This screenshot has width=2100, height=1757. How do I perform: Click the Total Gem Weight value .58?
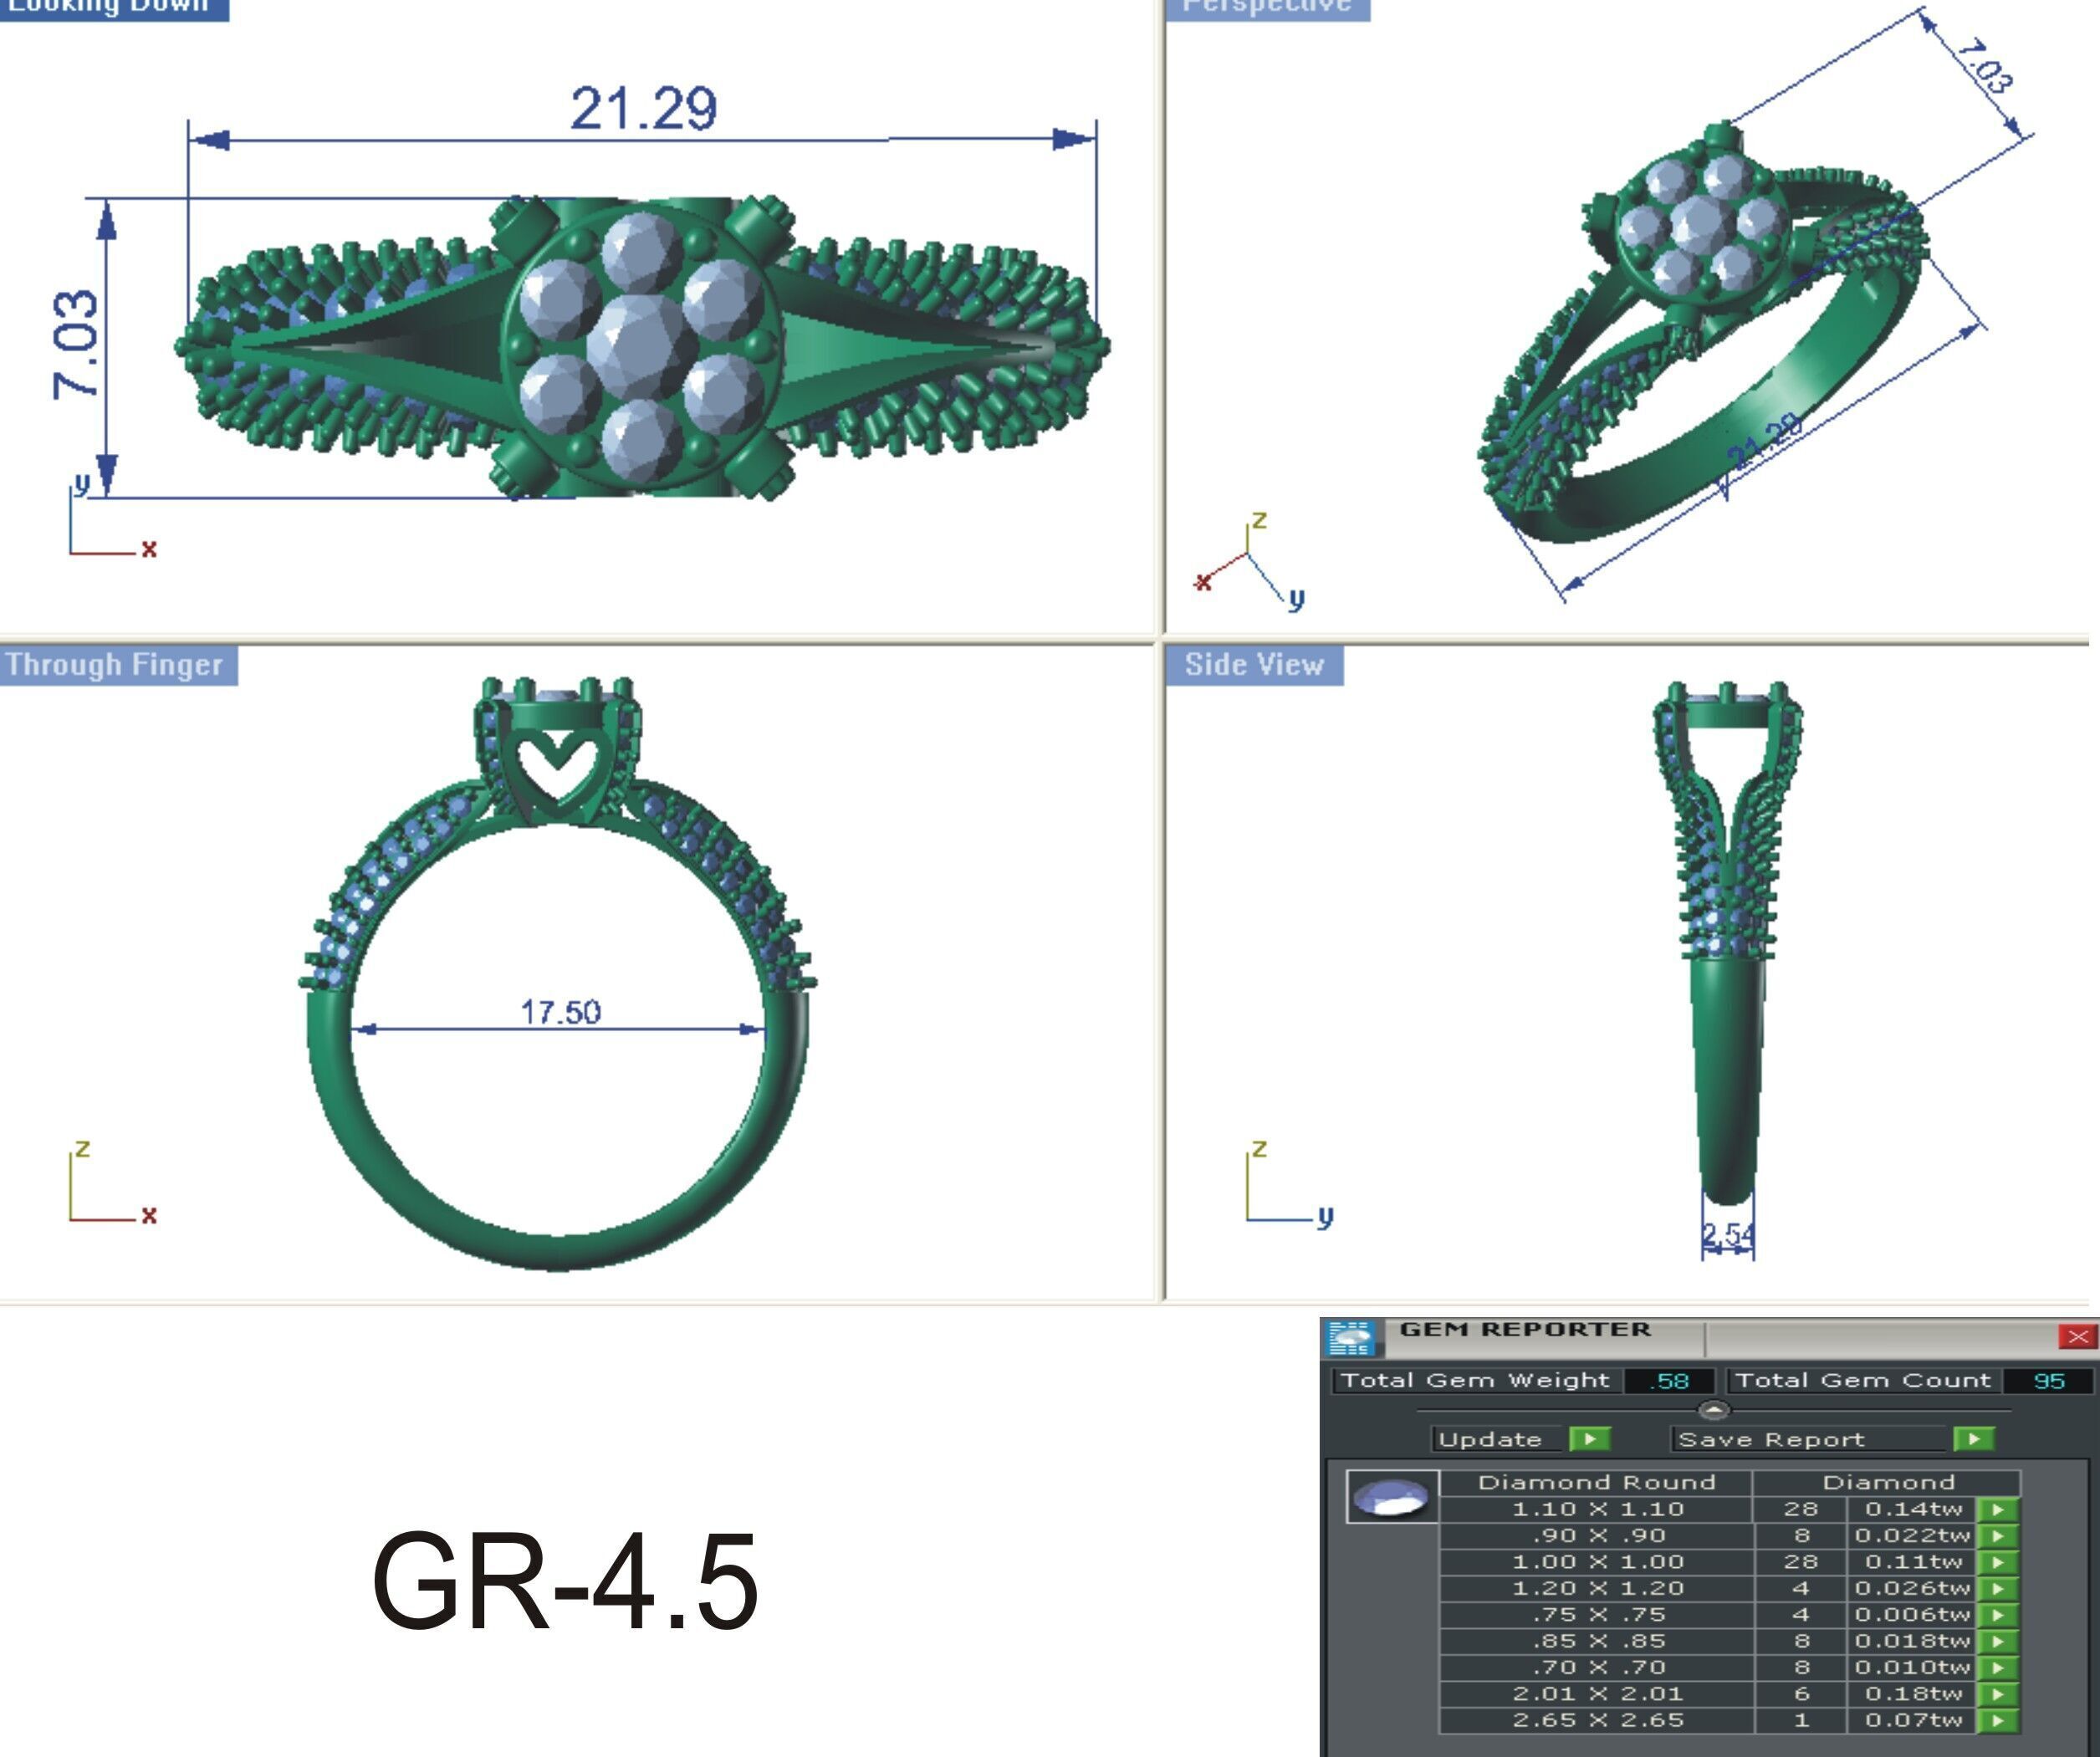pyautogui.click(x=1669, y=1381)
